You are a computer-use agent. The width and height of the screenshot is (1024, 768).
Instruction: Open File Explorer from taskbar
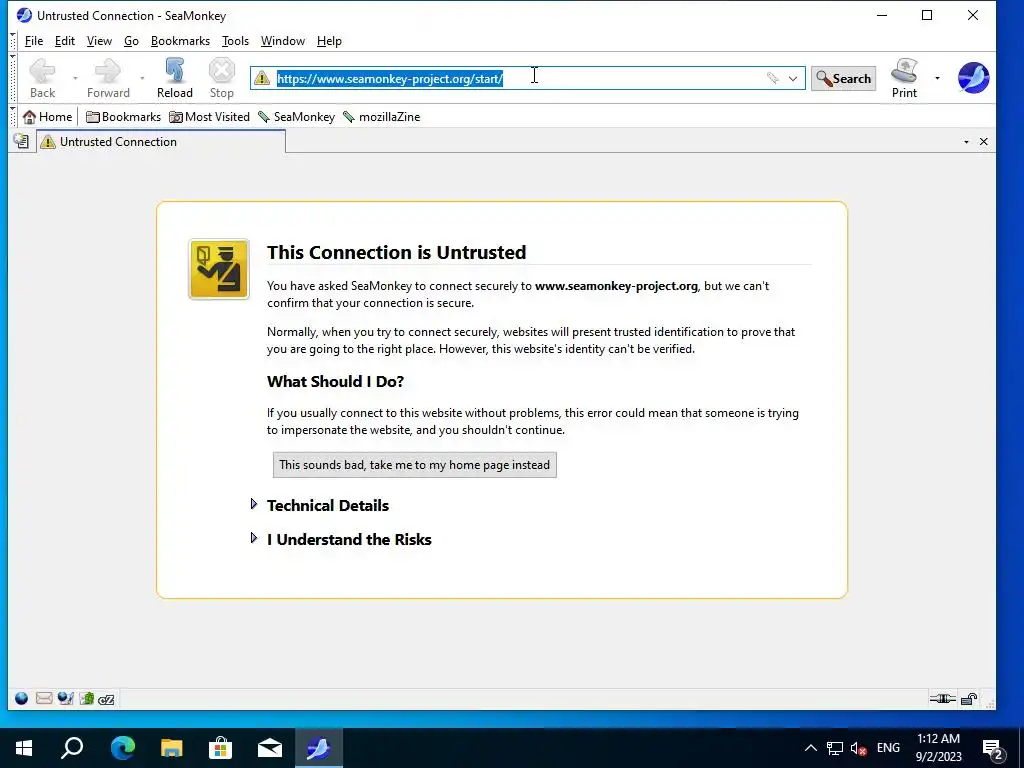click(x=172, y=748)
